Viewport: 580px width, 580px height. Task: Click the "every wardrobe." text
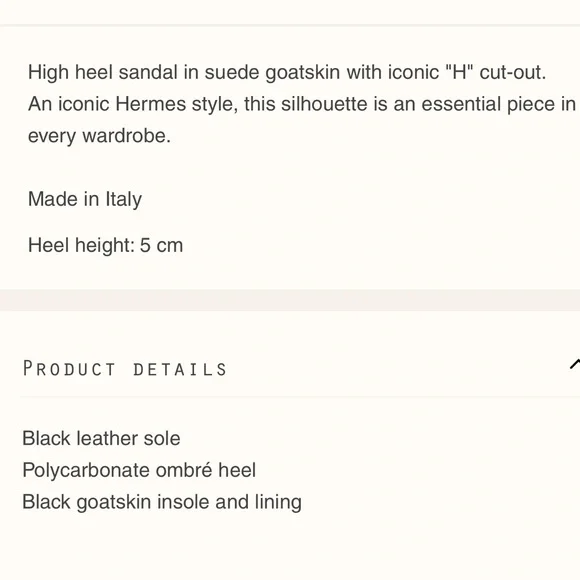100,136
